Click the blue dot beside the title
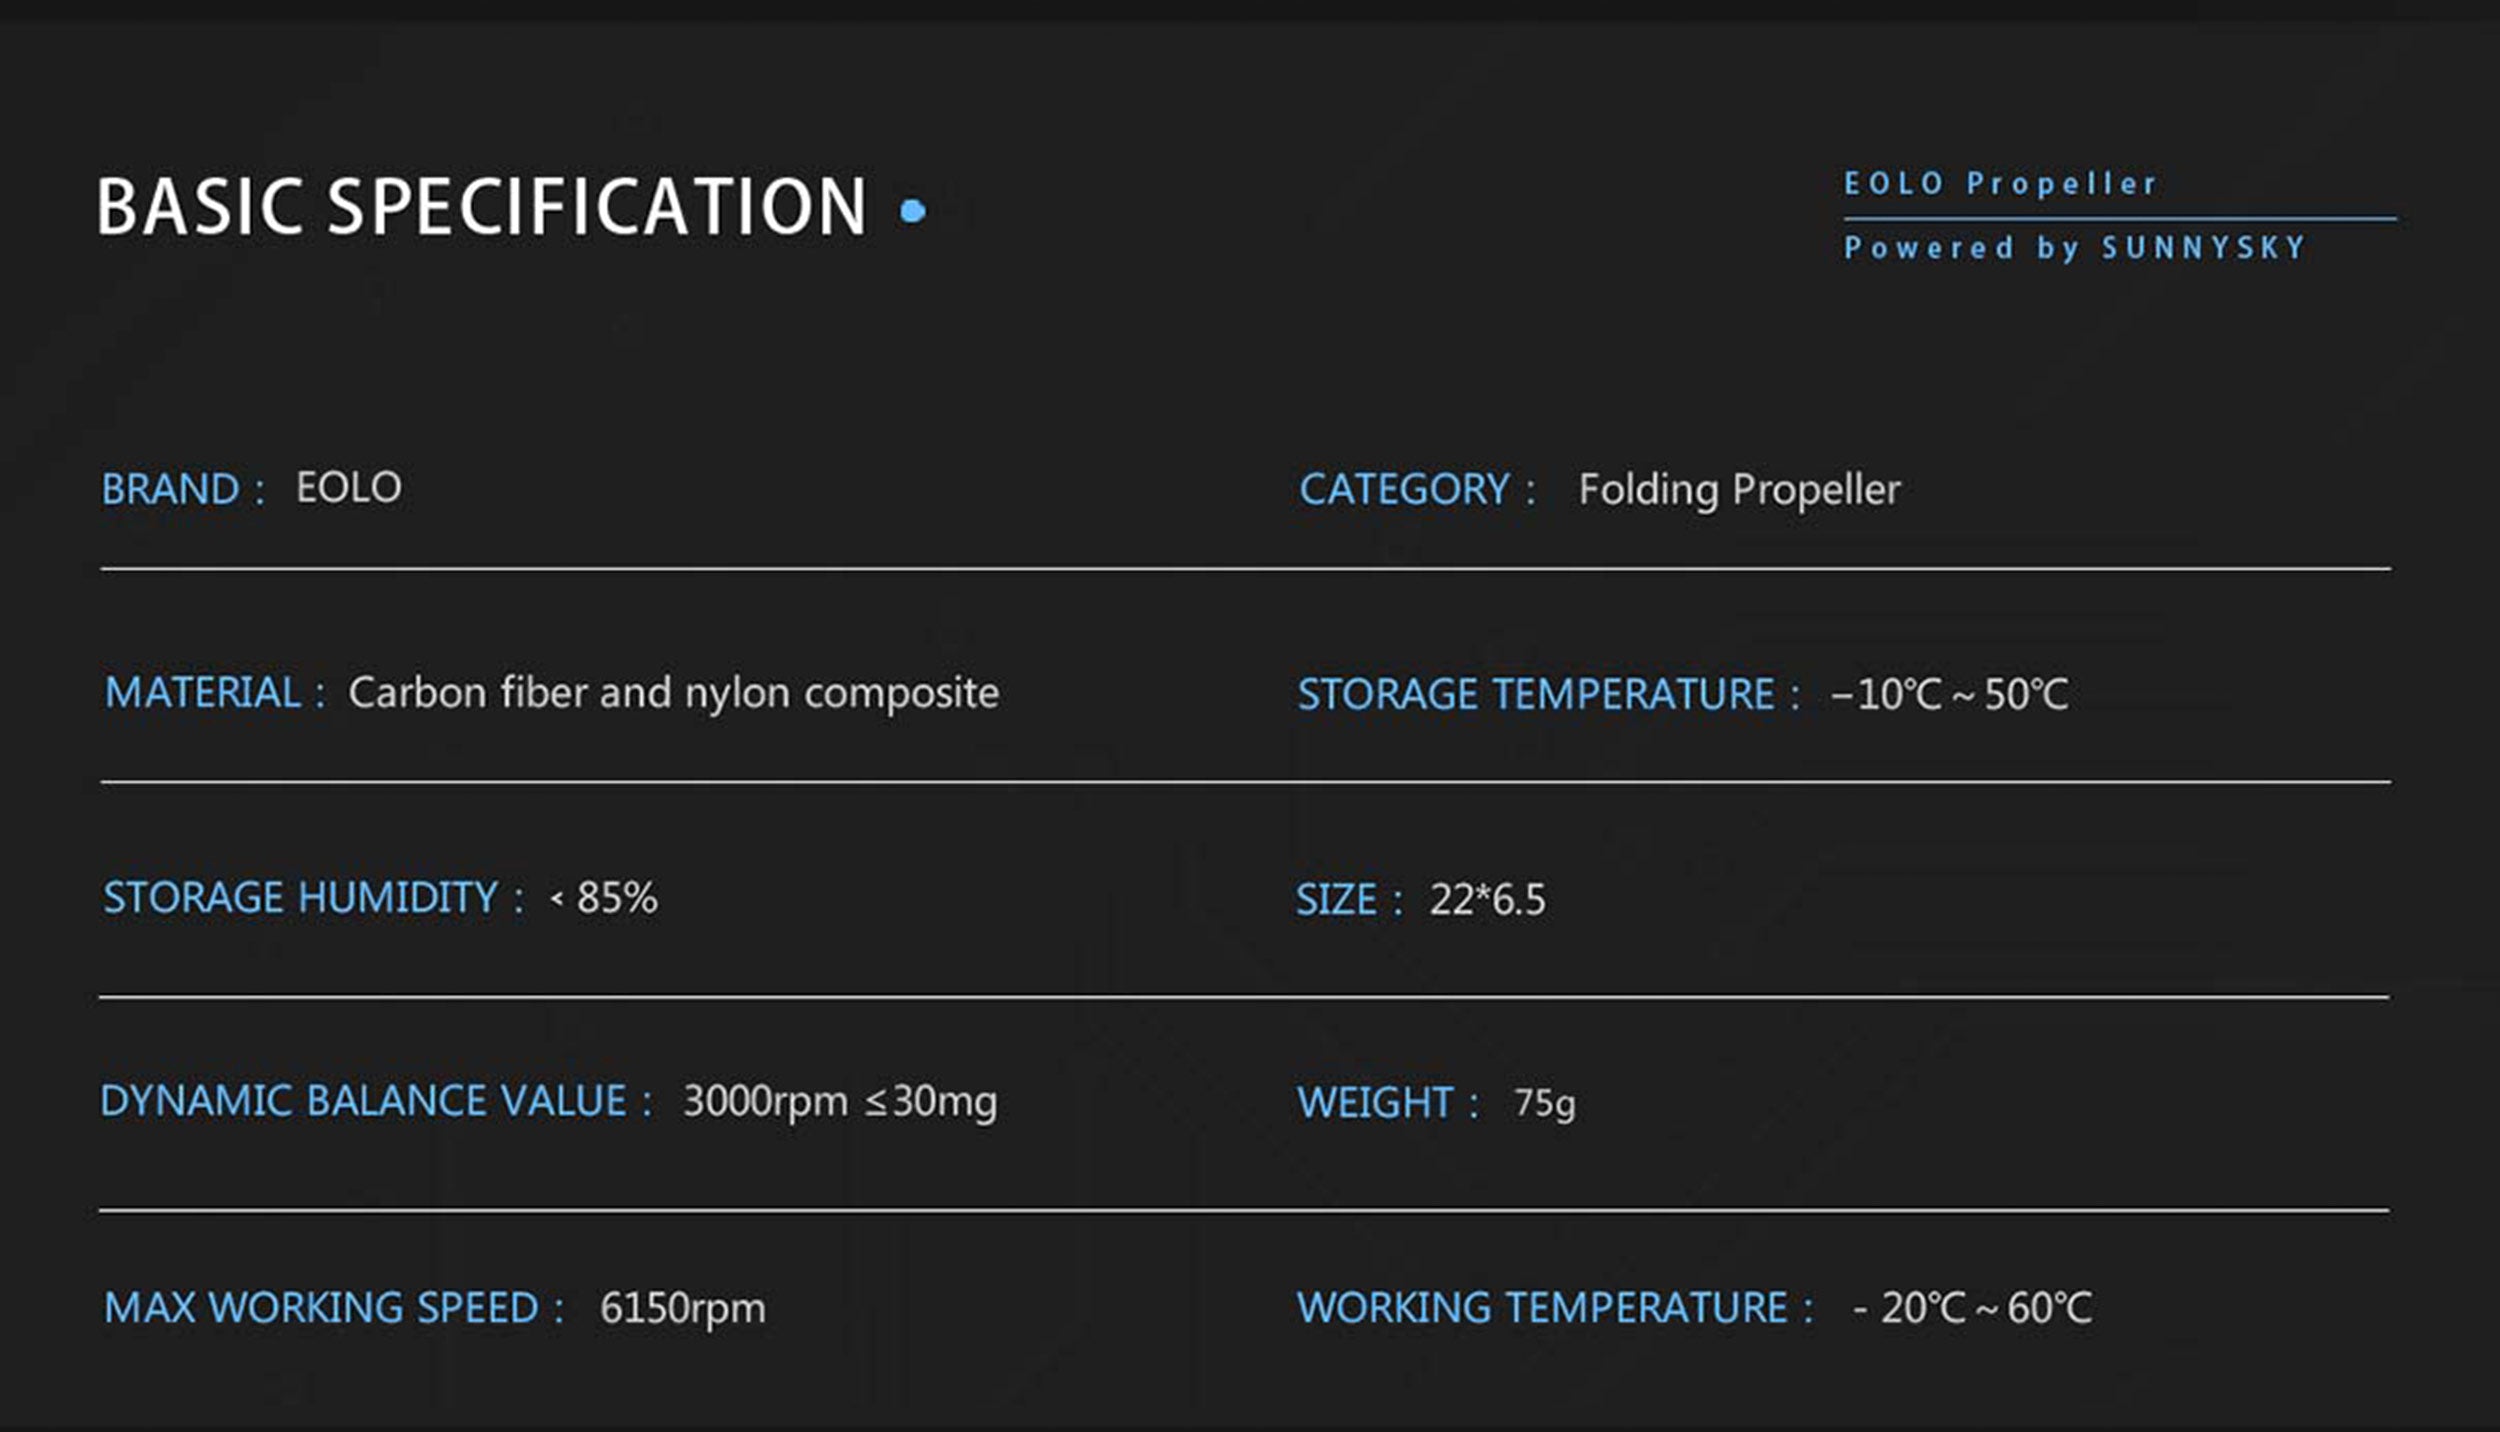This screenshot has height=1432, width=2500. tap(912, 211)
